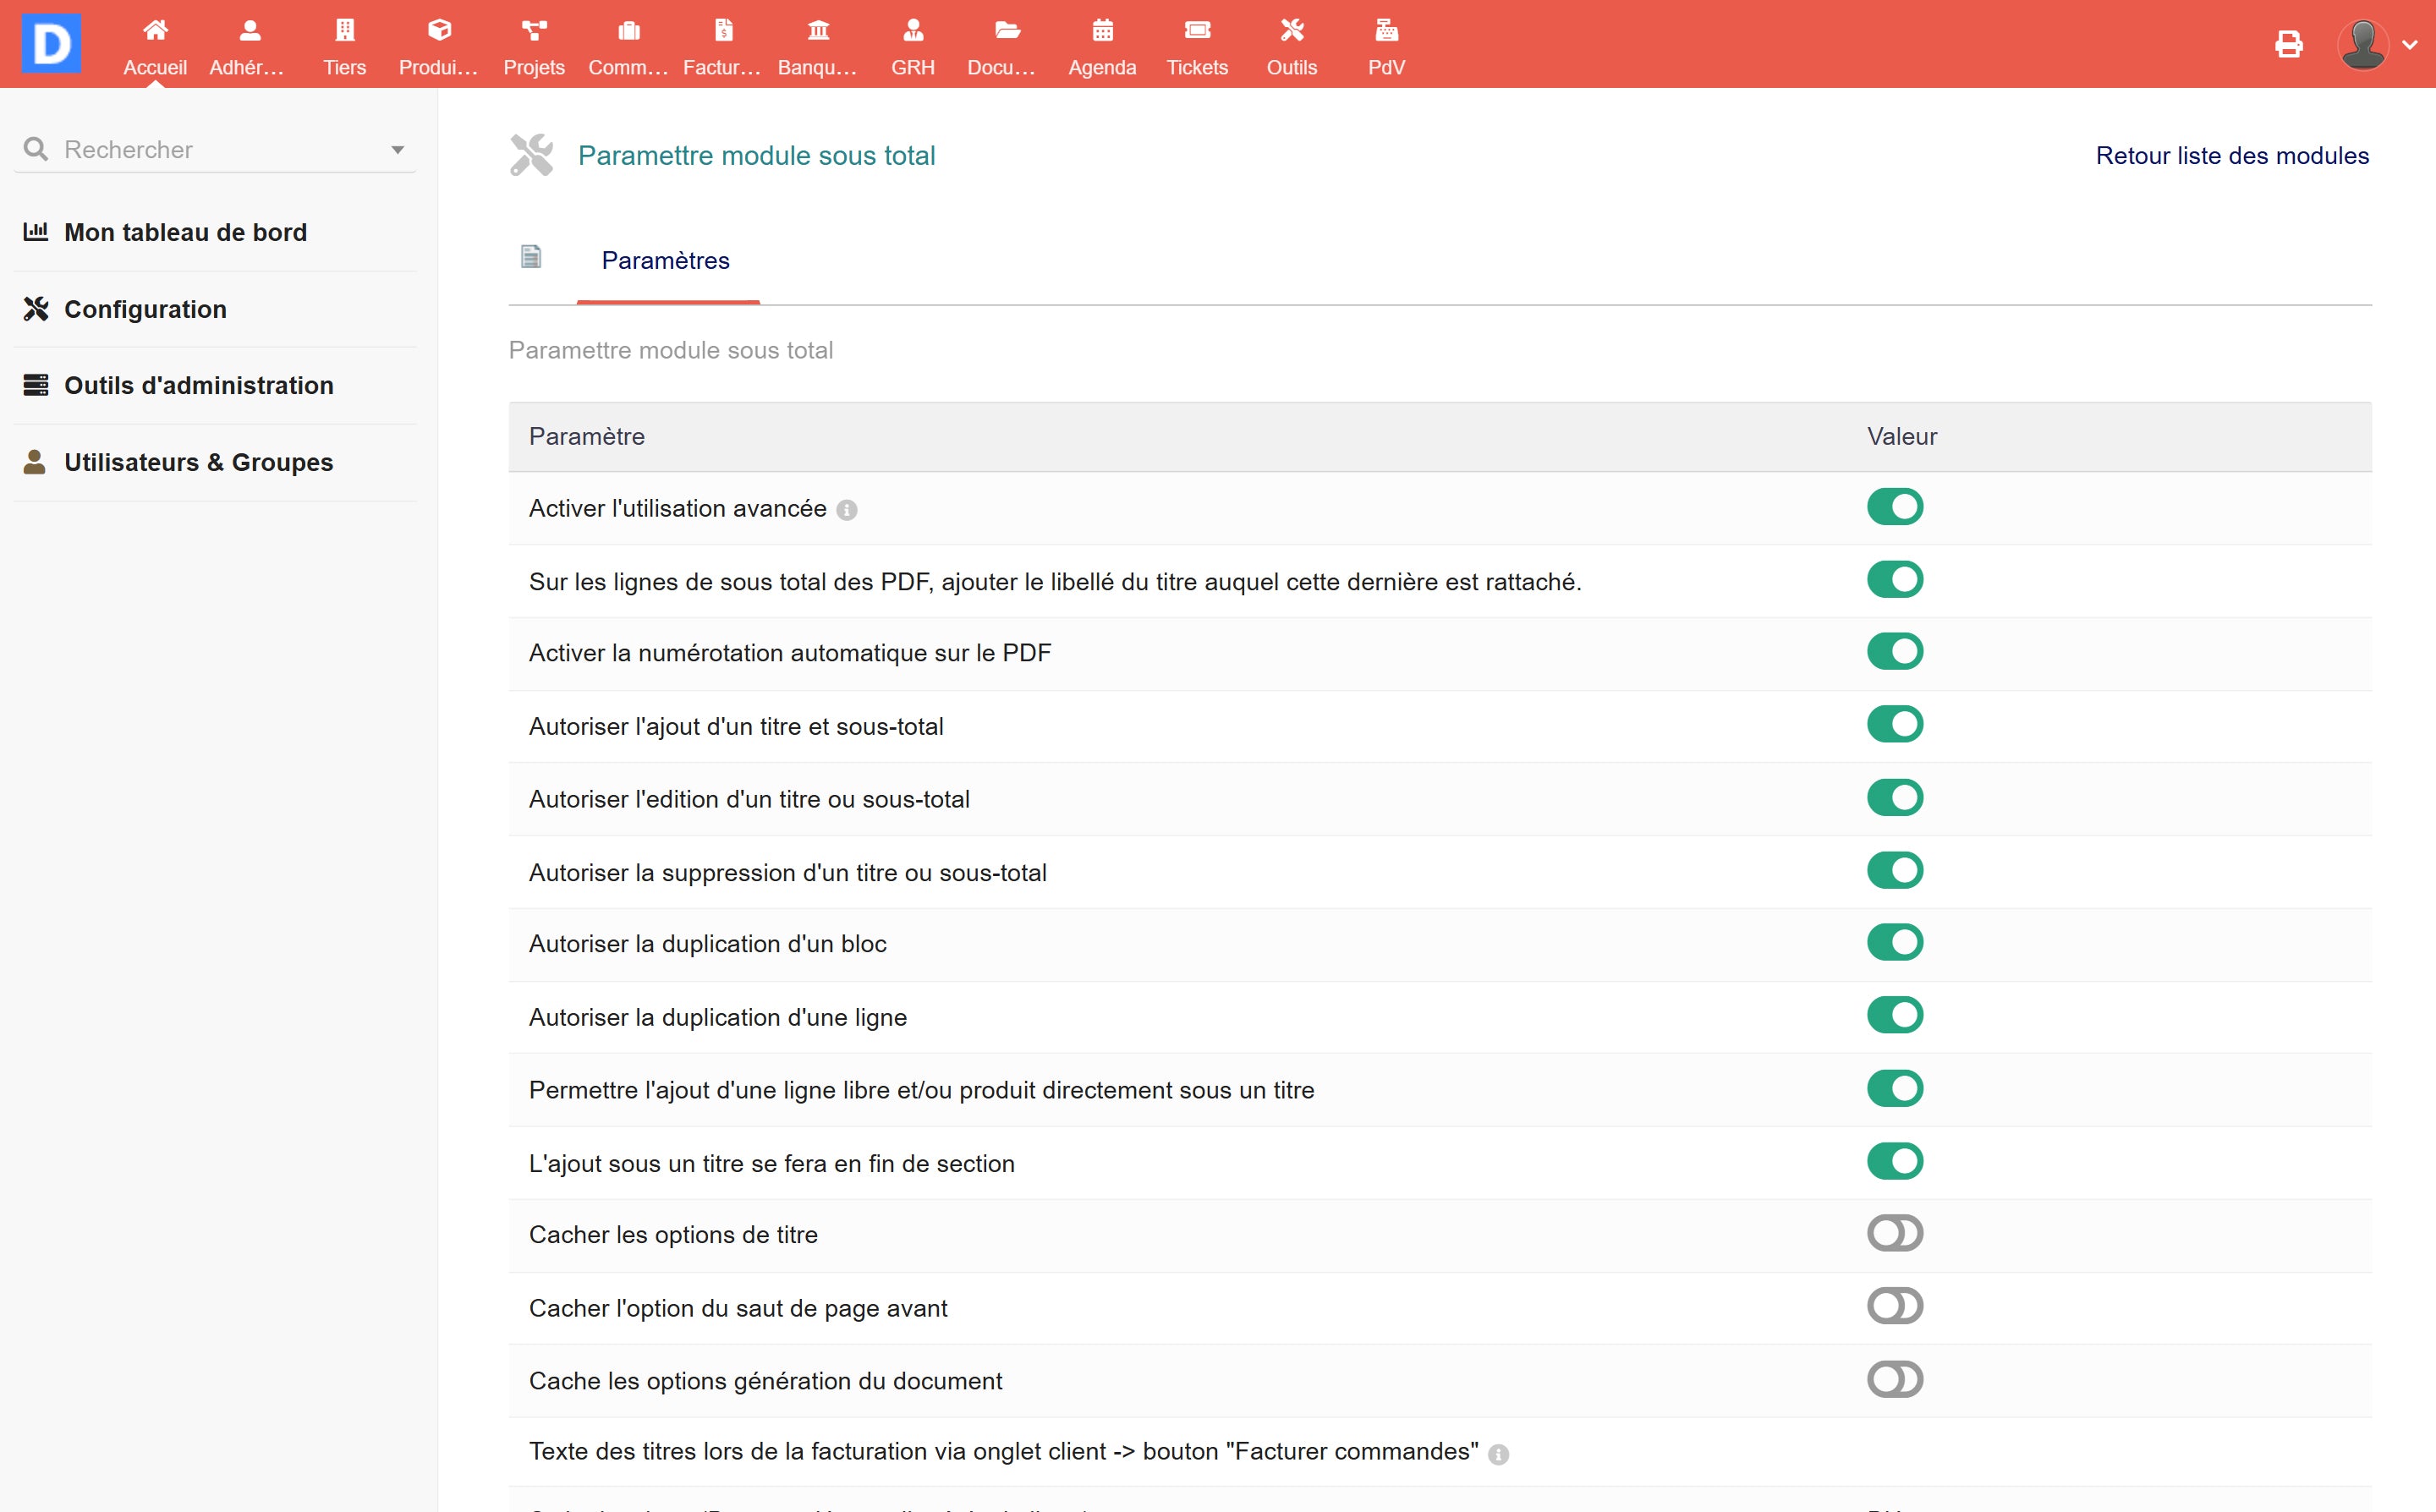Image resolution: width=2436 pixels, height=1512 pixels.
Task: Disable Activer la numérotation automatique sur le PDF
Action: (1894, 652)
